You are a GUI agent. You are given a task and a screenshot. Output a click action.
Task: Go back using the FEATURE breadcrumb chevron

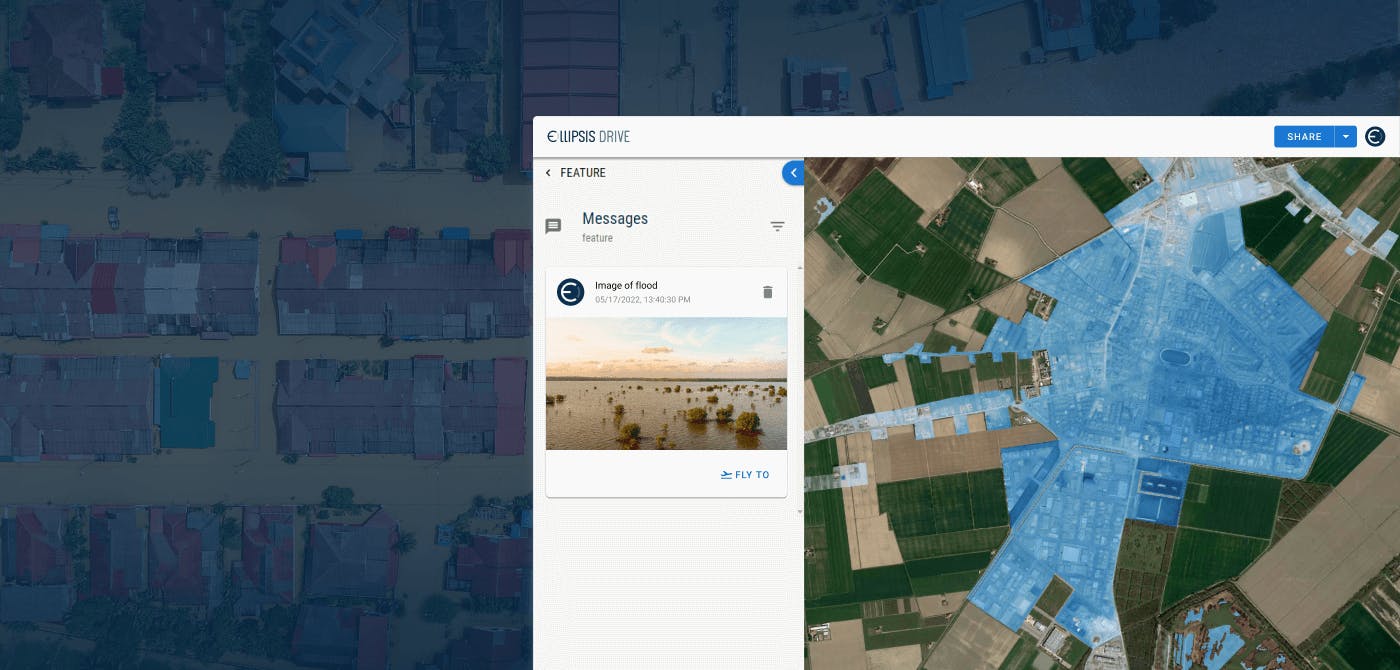547,172
